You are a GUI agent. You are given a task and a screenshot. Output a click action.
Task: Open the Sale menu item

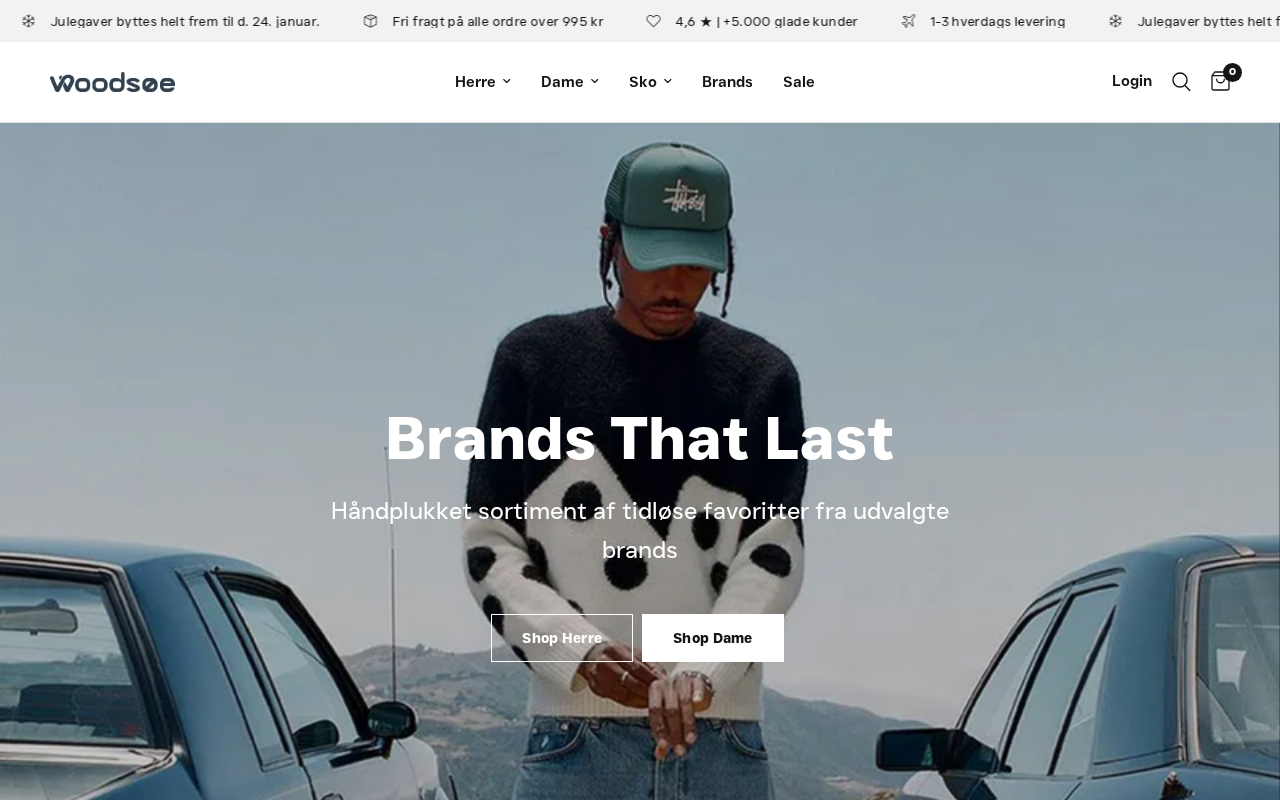coord(798,82)
